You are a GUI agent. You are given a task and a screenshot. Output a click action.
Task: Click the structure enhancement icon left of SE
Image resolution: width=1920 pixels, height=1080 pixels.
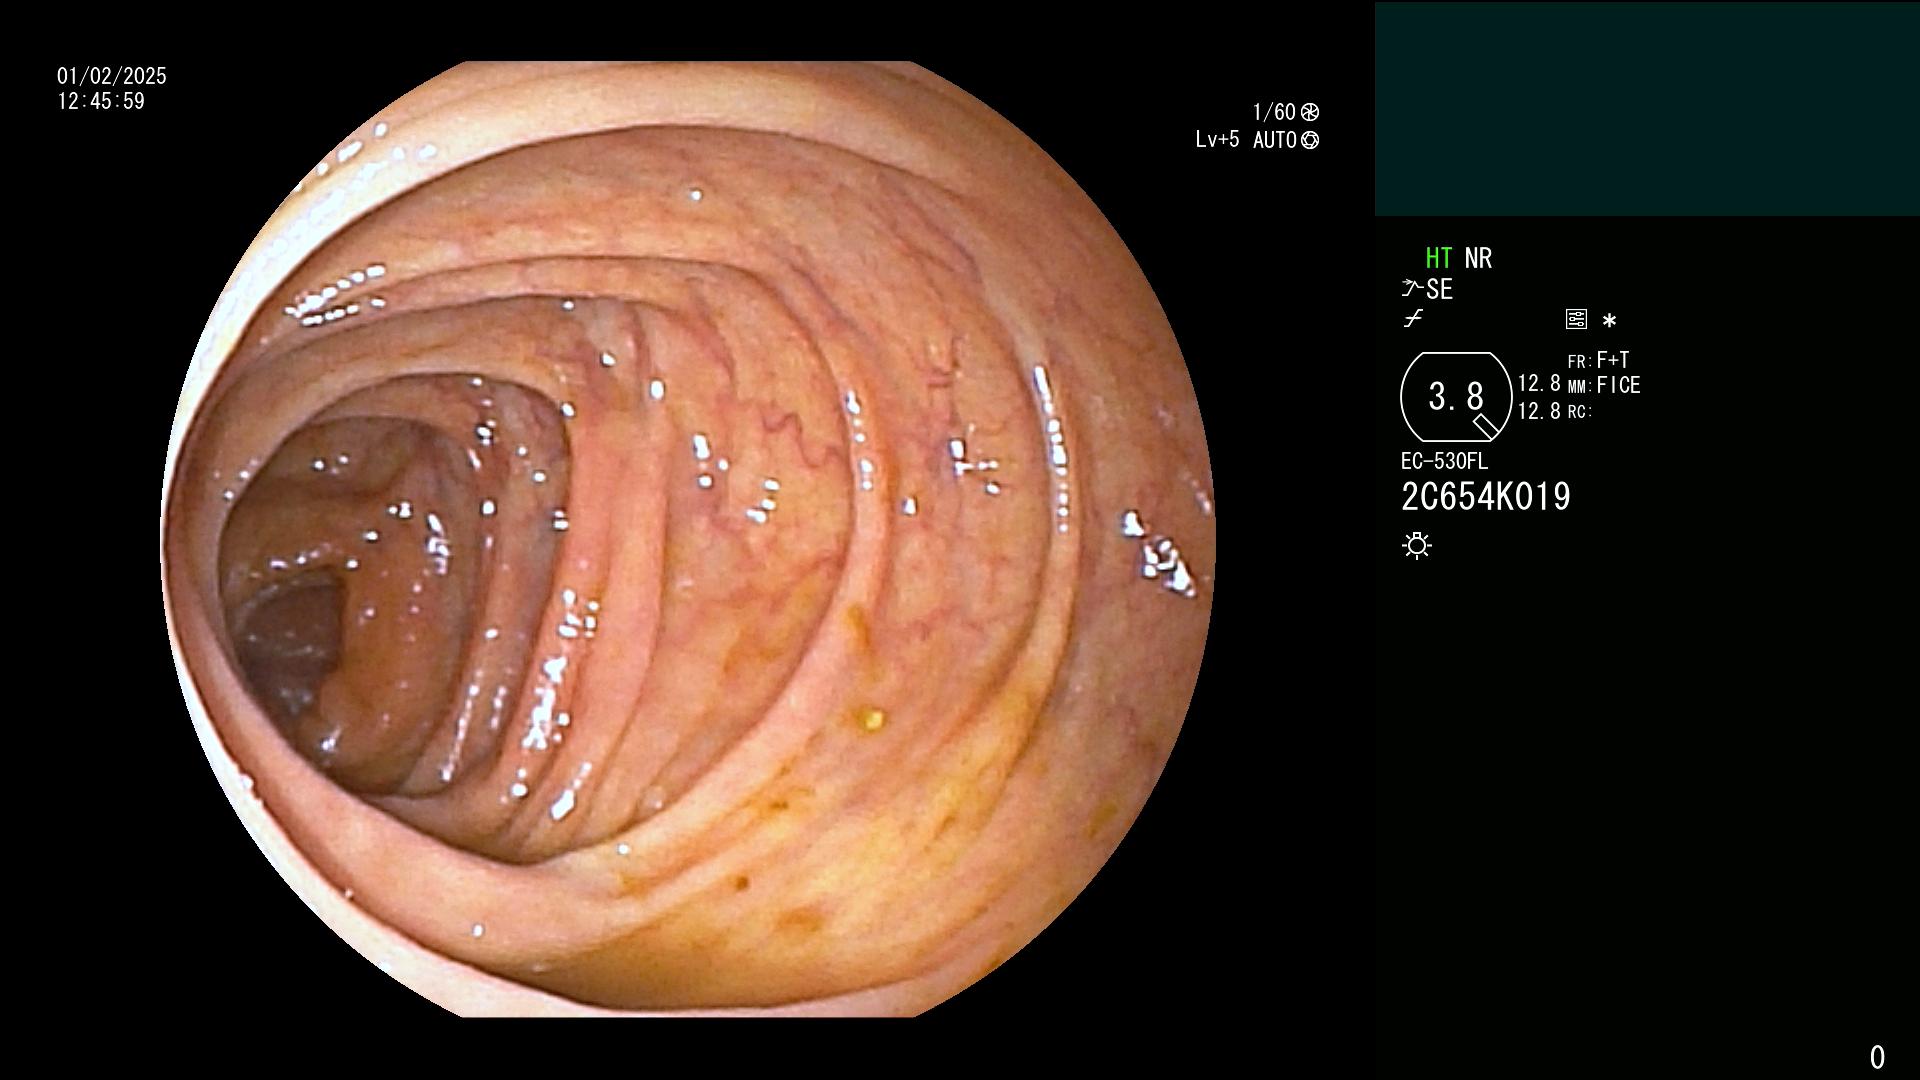coord(1412,289)
